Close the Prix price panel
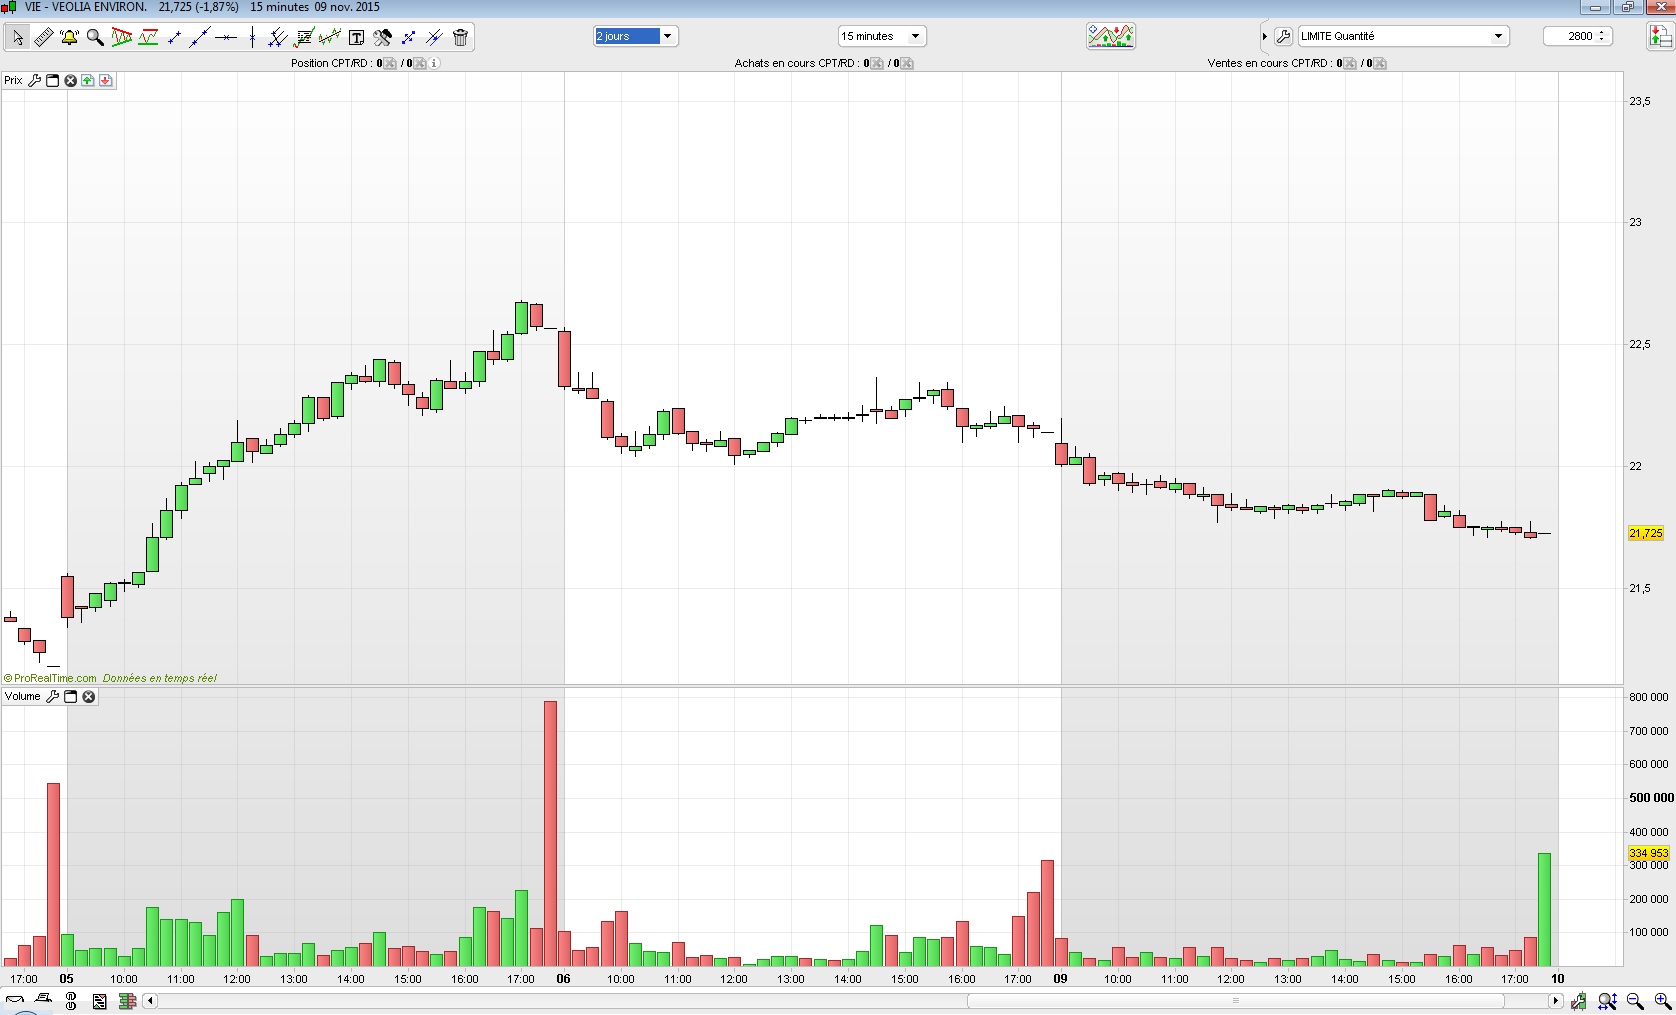1676x1015 pixels. [70, 80]
